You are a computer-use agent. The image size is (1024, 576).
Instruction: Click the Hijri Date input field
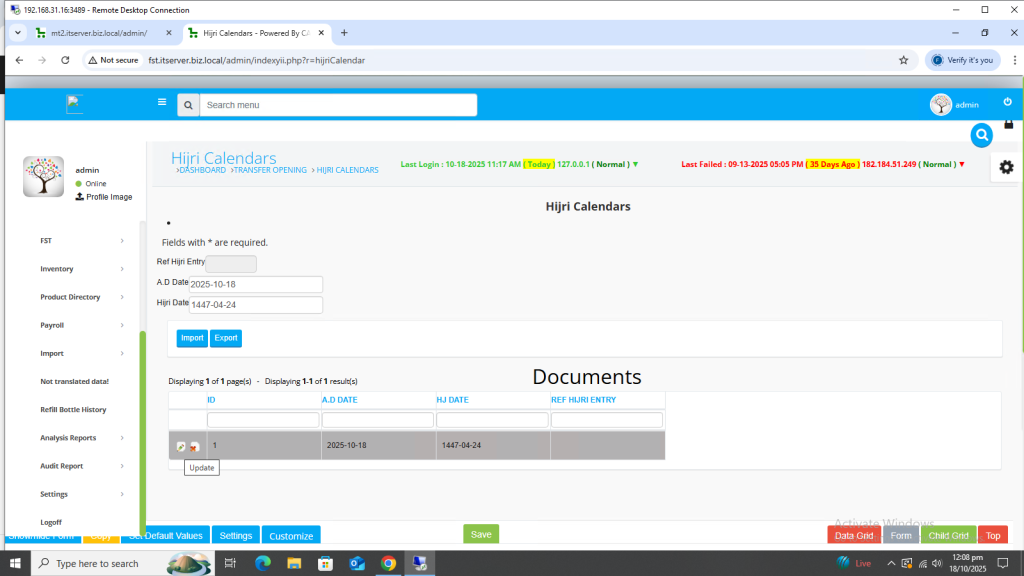[x=256, y=305]
